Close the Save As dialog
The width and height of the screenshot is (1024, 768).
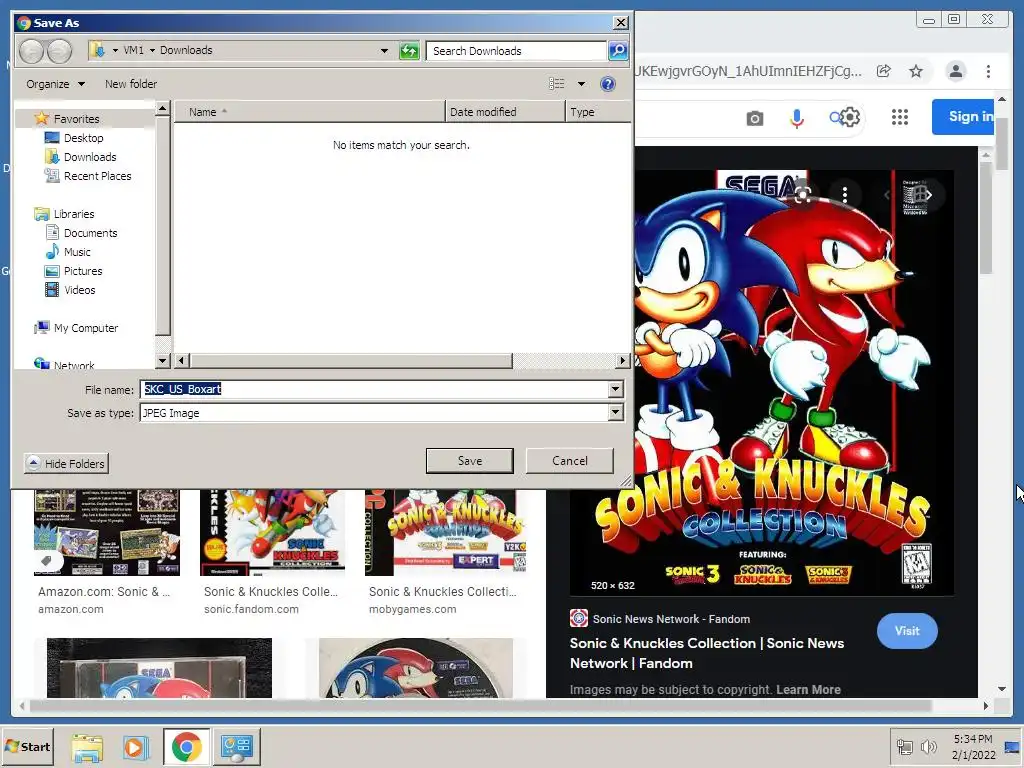tap(620, 23)
